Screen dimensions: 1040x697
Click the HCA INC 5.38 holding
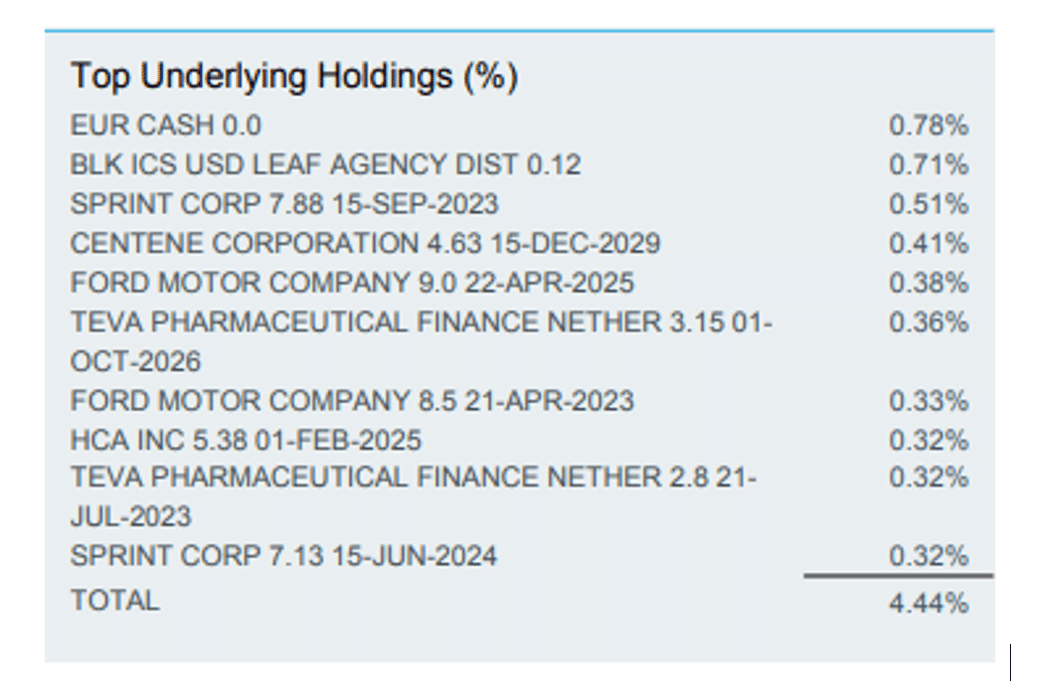(246, 440)
